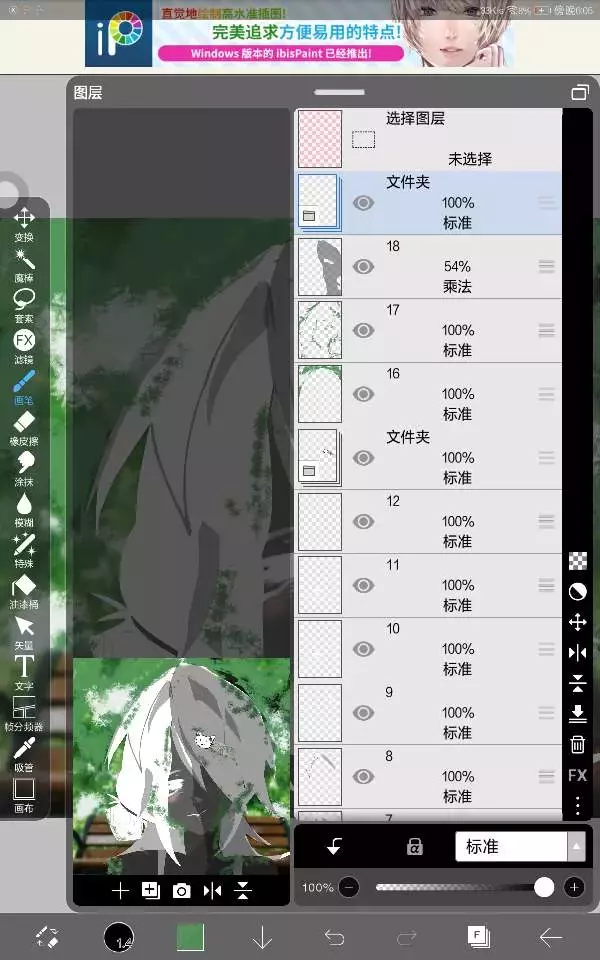Hide layer 17
This screenshot has width=600, height=960.
[363, 330]
